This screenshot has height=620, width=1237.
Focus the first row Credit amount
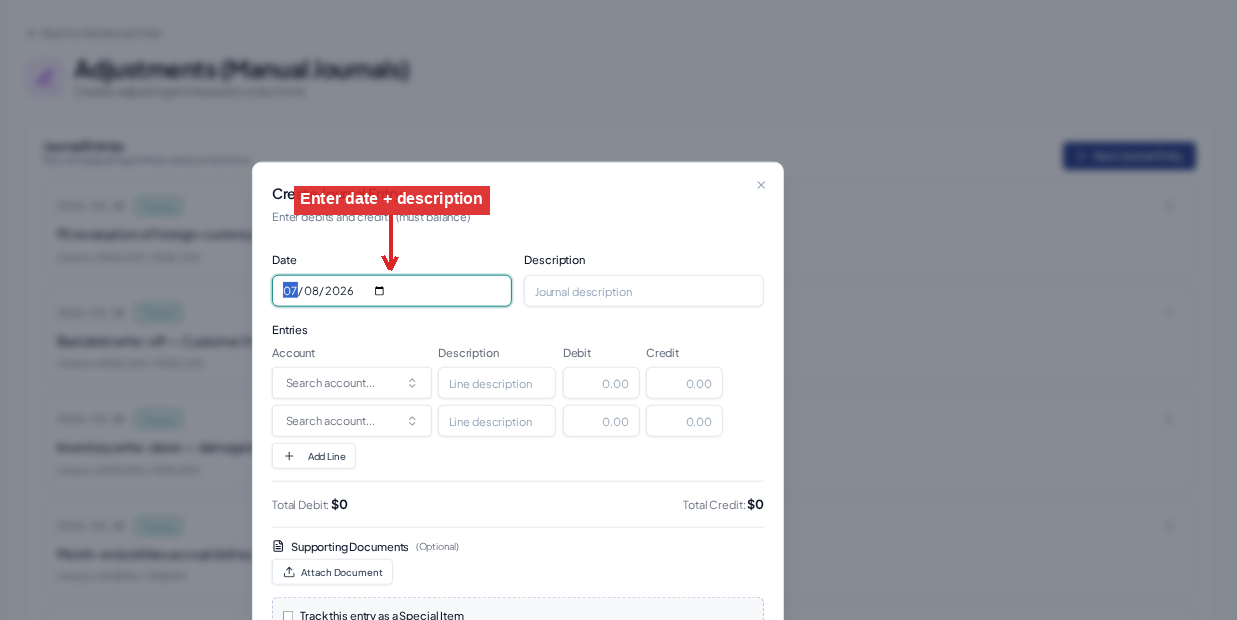pos(684,383)
